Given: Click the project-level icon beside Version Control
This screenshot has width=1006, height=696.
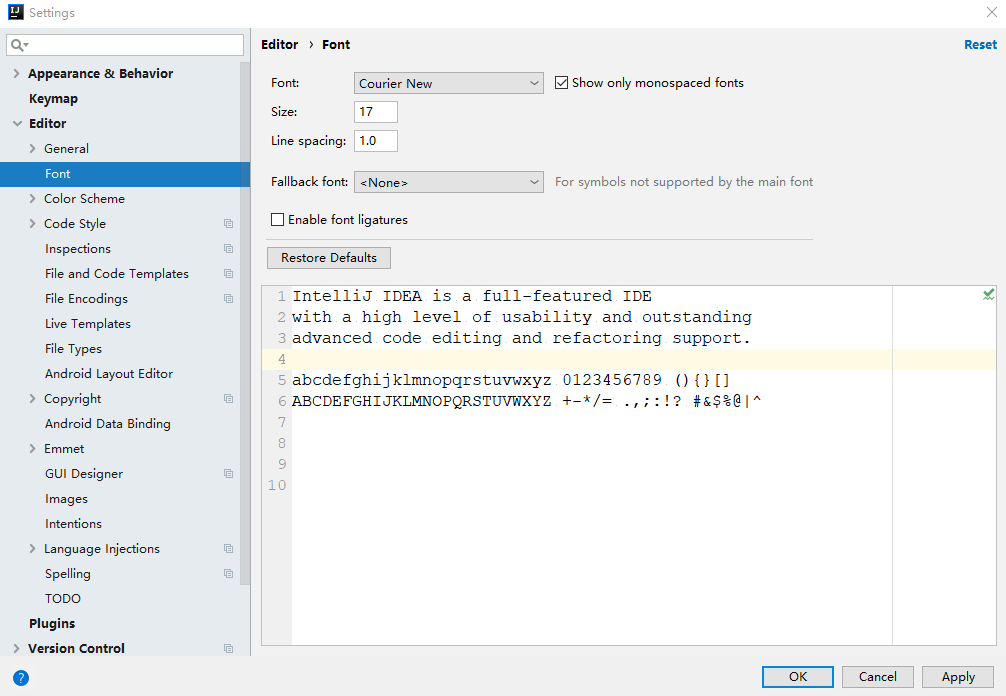Looking at the screenshot, I should point(228,649).
